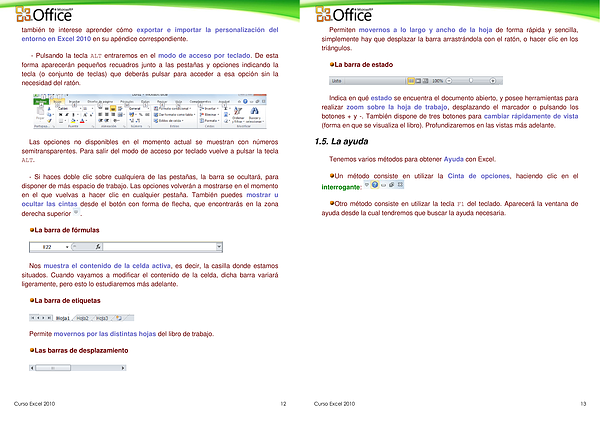600x424 pixels.
Task: Click the green 'interrogante' link
Action: [341, 187]
